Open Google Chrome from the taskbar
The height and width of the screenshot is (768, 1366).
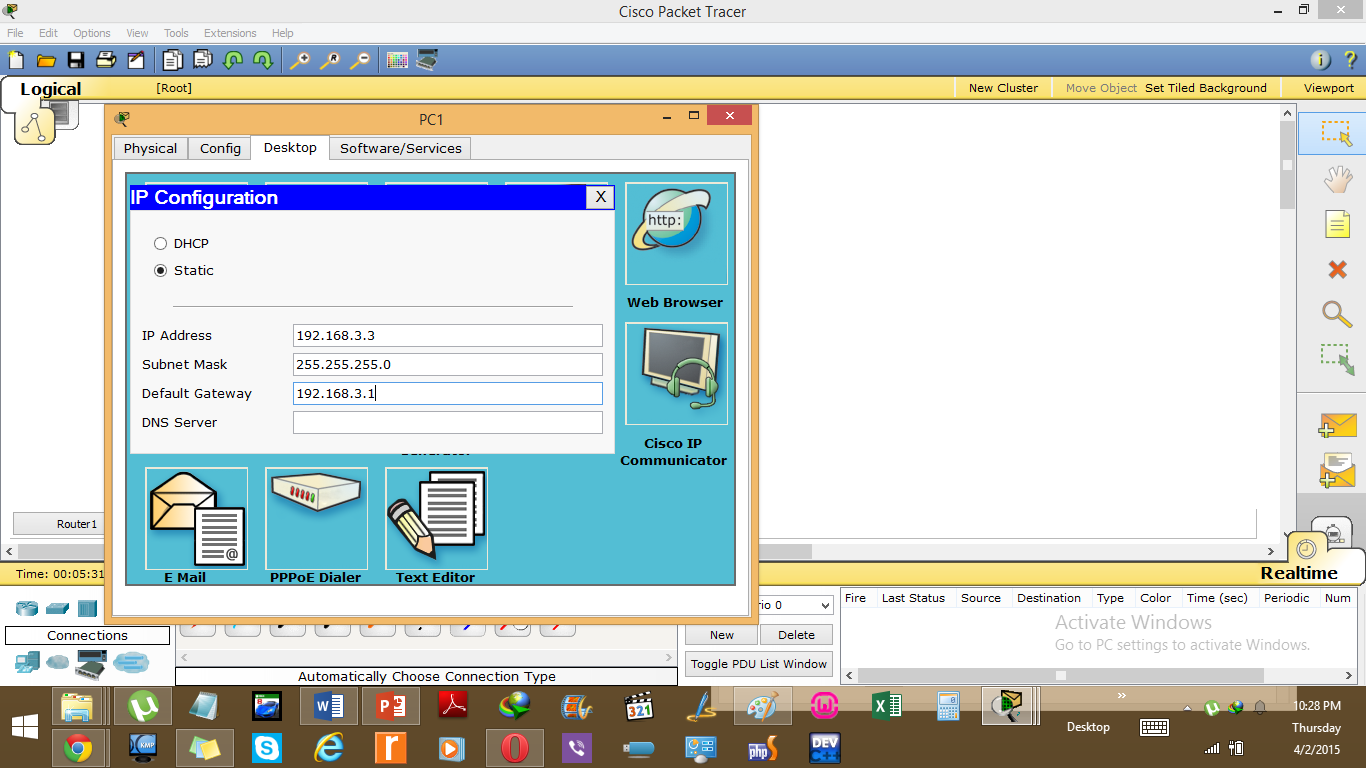coord(78,748)
